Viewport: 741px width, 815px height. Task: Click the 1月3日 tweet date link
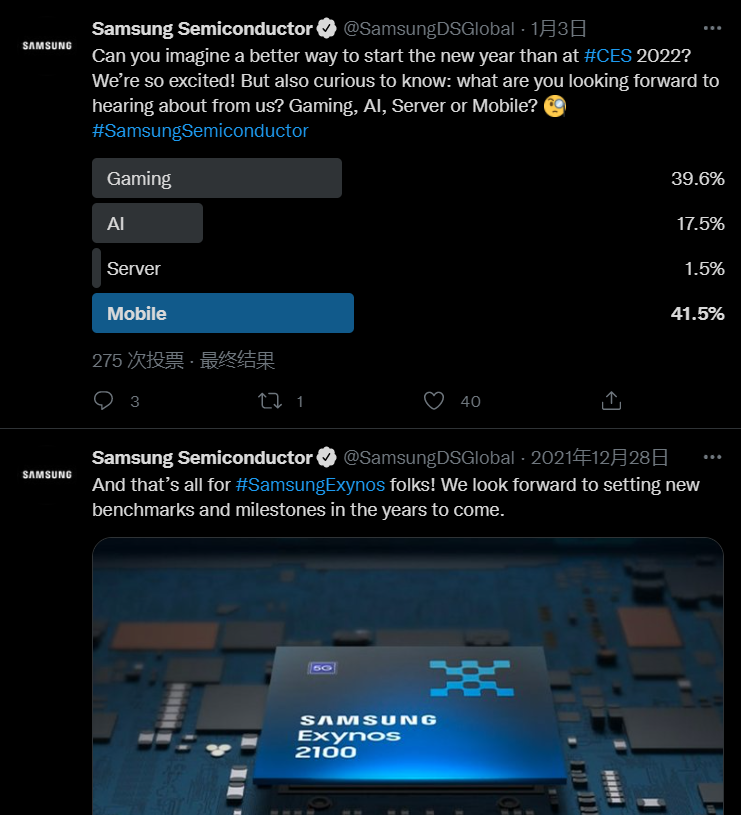pyautogui.click(x=558, y=29)
